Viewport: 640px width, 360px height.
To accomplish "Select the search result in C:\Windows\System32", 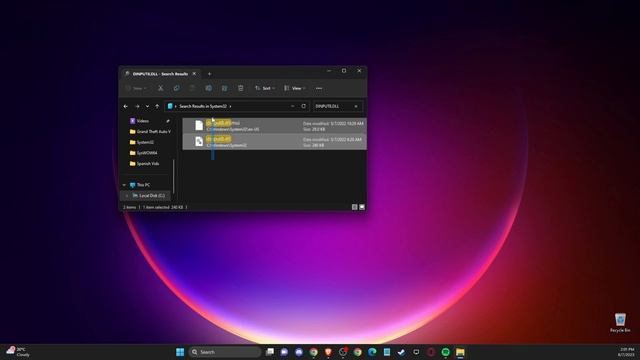I will pos(274,142).
